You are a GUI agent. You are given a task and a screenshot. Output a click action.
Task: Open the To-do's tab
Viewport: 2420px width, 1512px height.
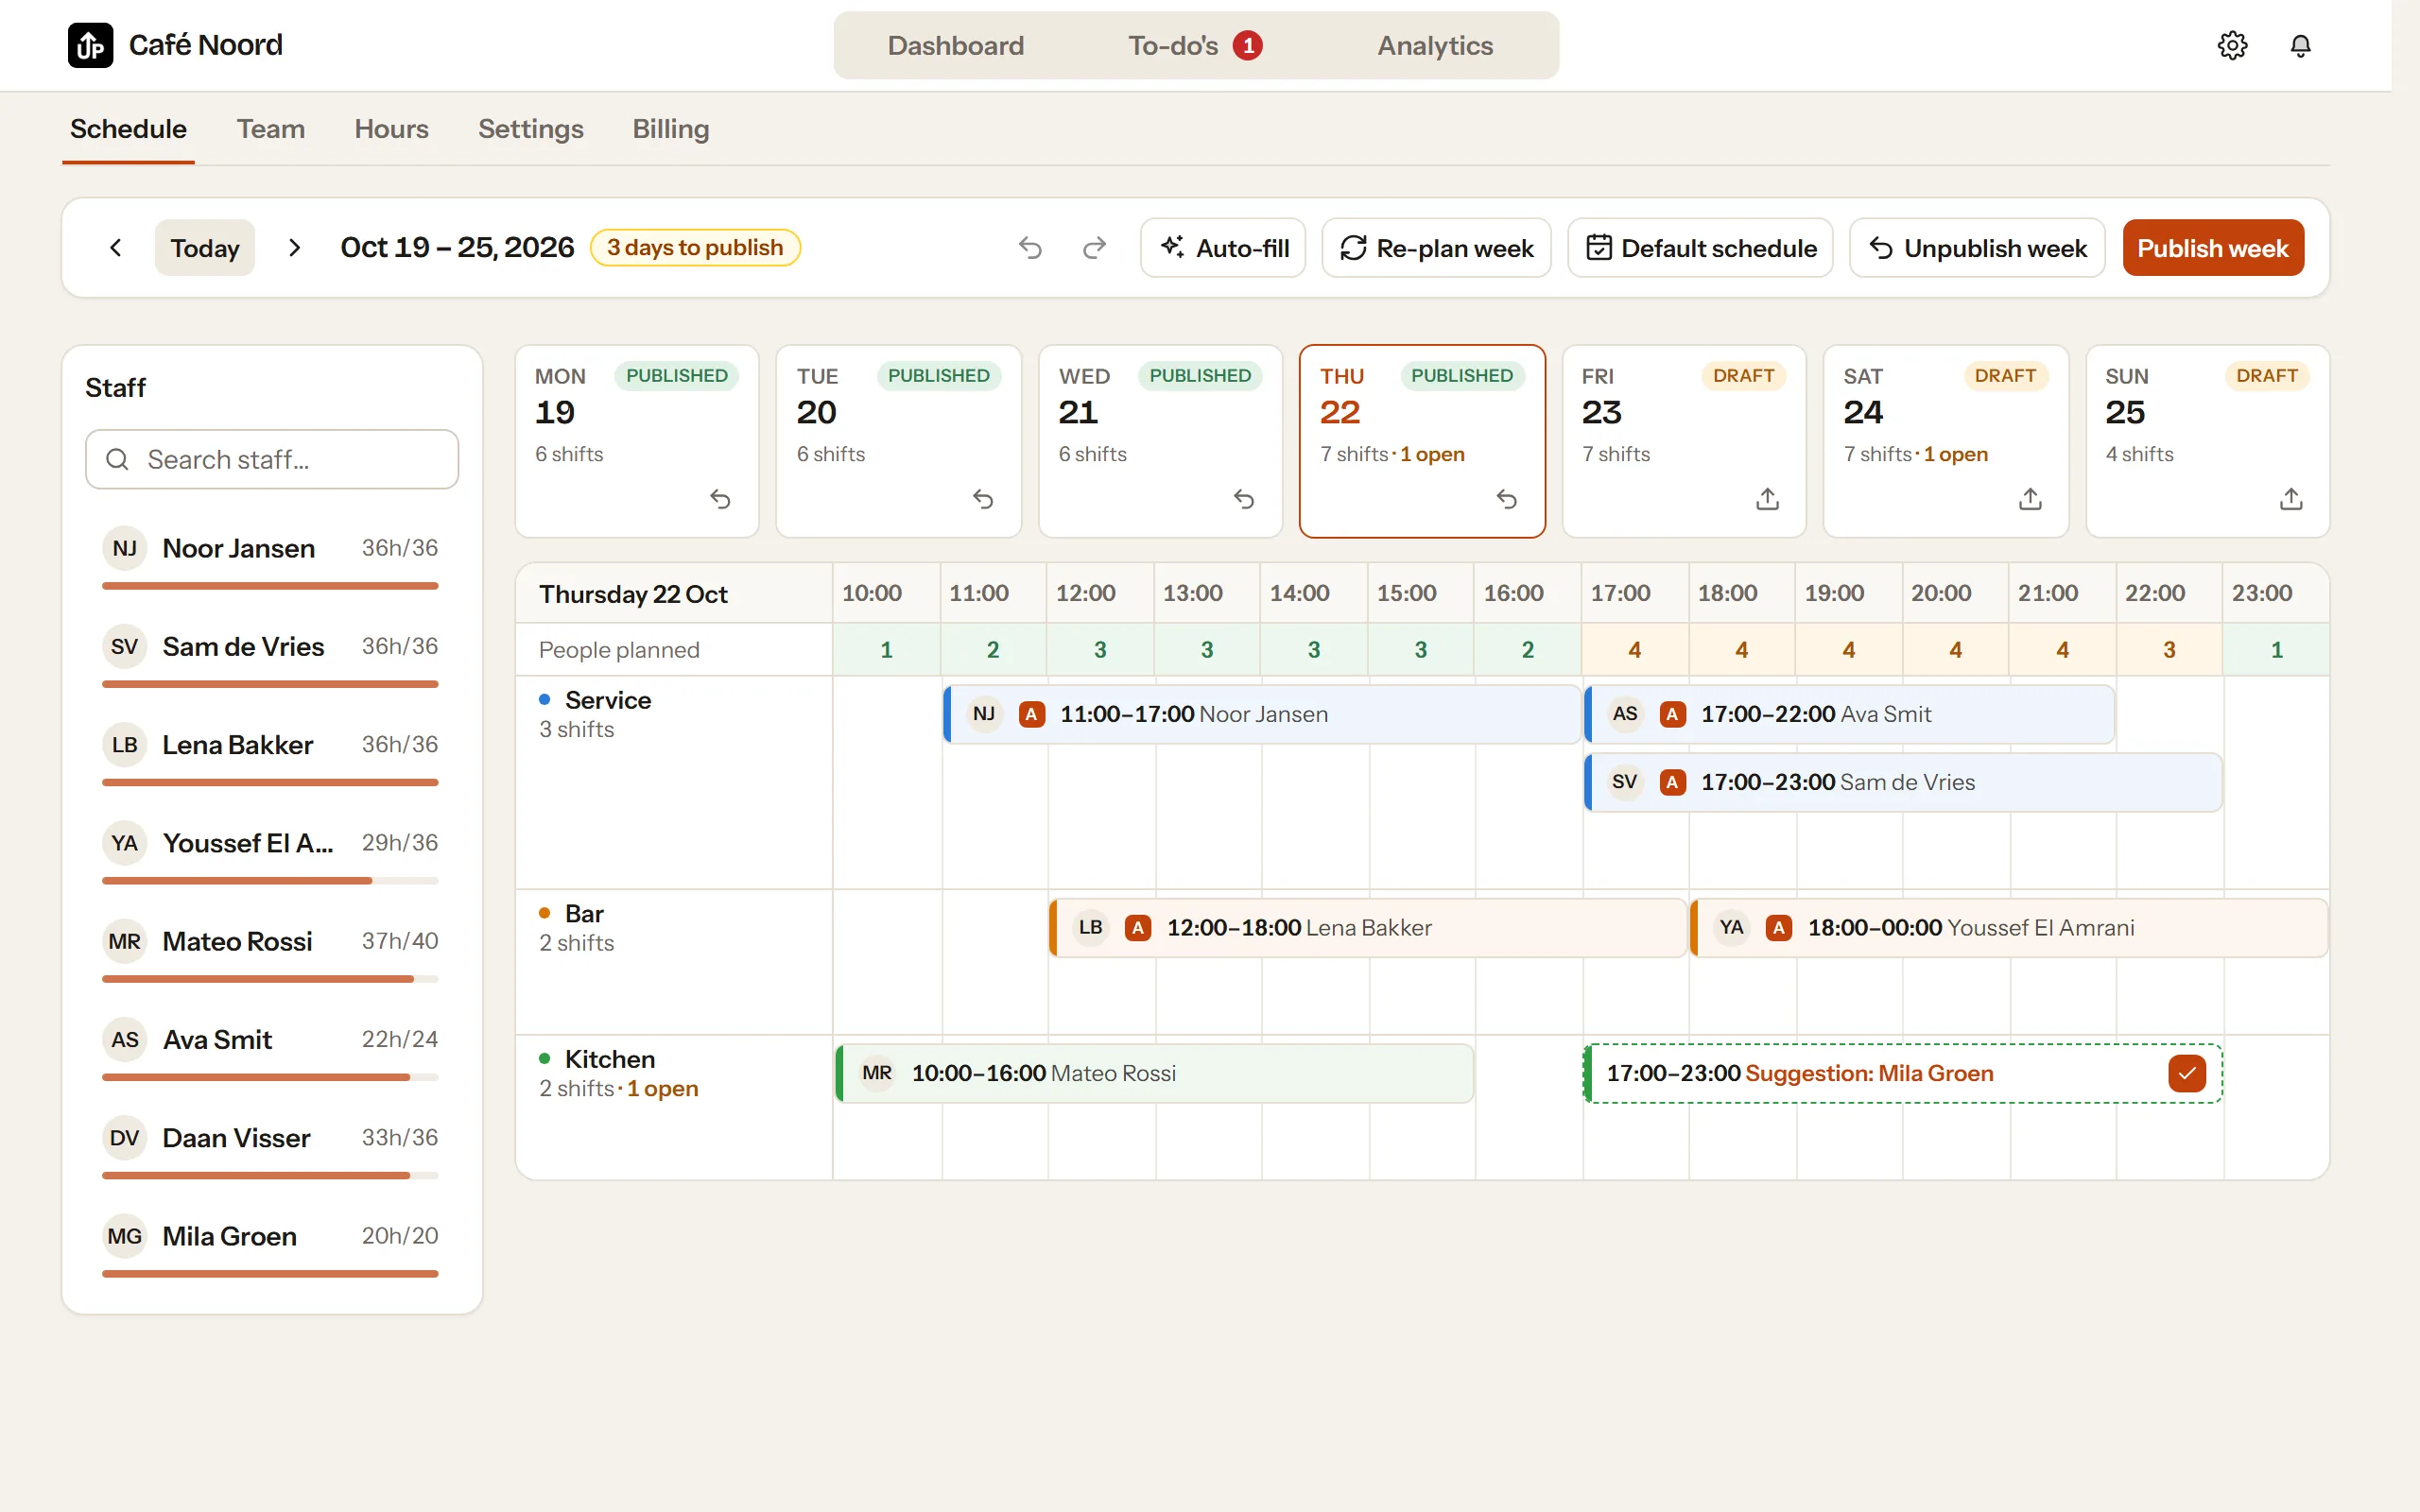(x=1195, y=45)
